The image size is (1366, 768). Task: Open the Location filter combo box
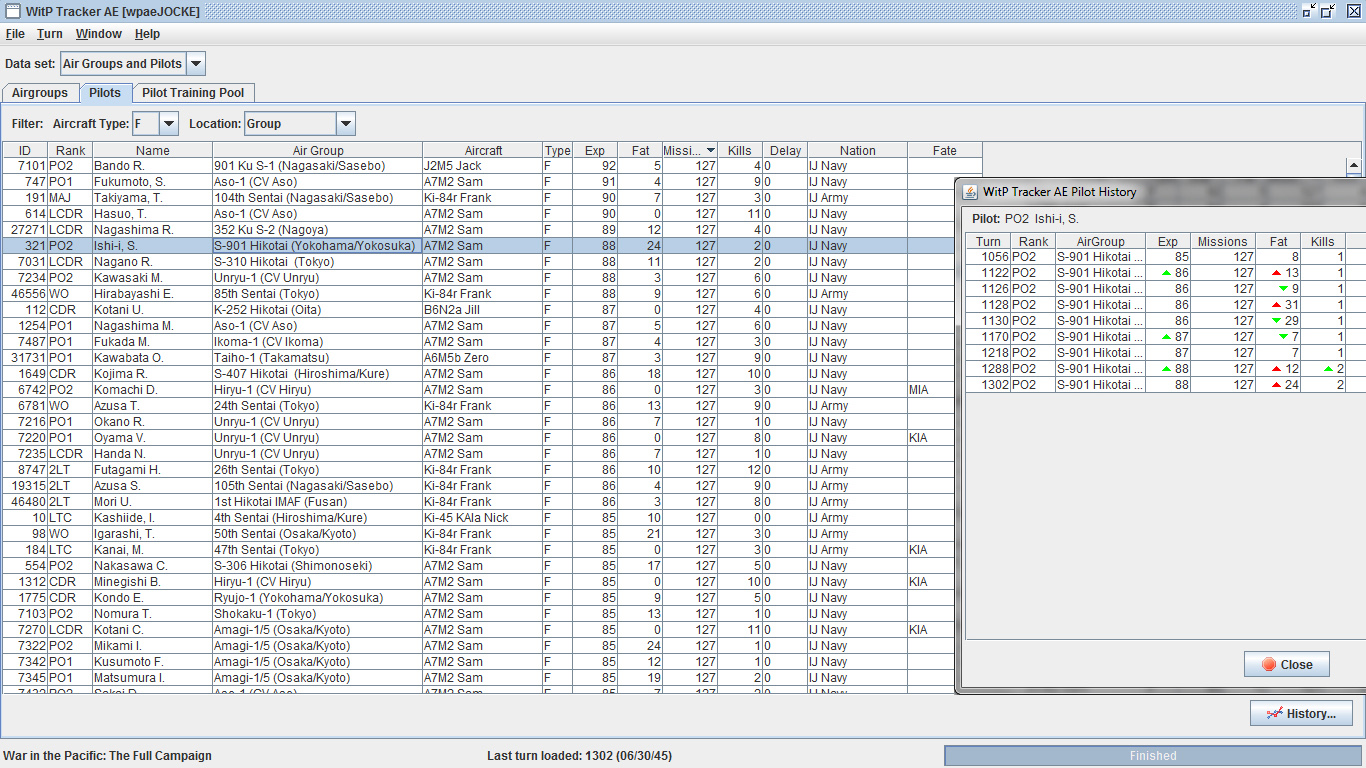click(x=345, y=124)
